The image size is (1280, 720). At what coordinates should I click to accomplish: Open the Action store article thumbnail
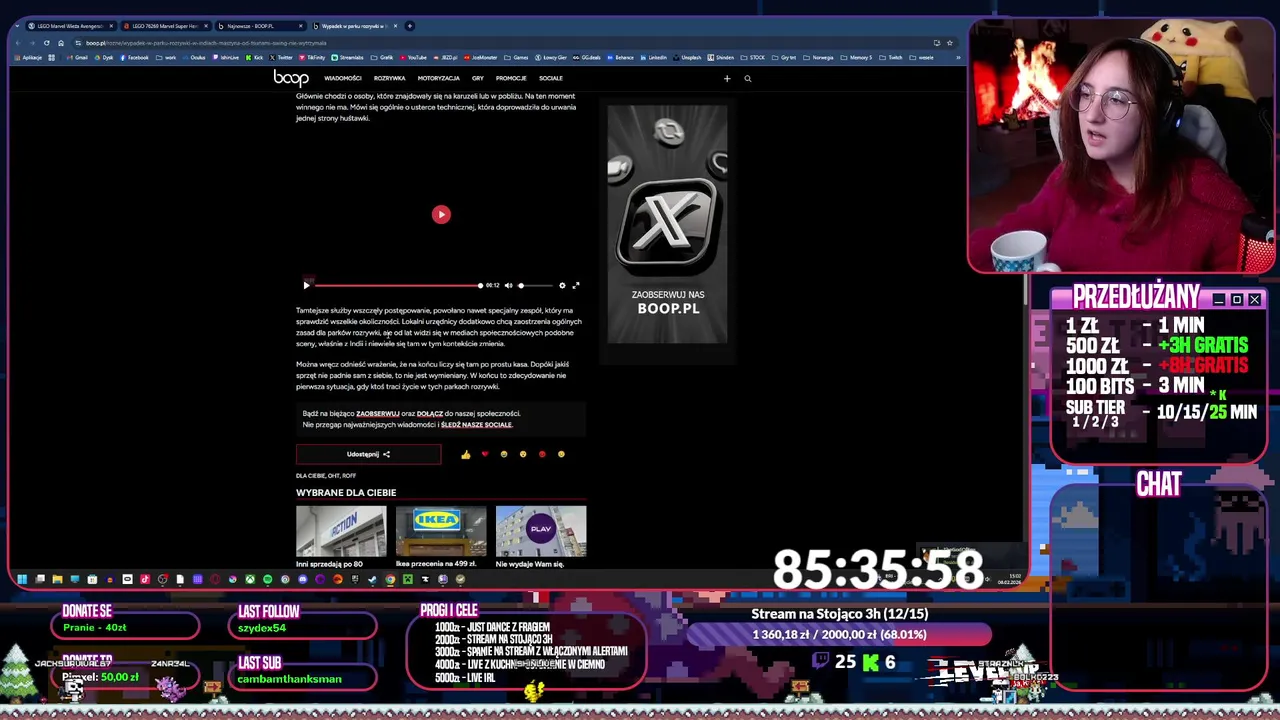tap(341, 531)
